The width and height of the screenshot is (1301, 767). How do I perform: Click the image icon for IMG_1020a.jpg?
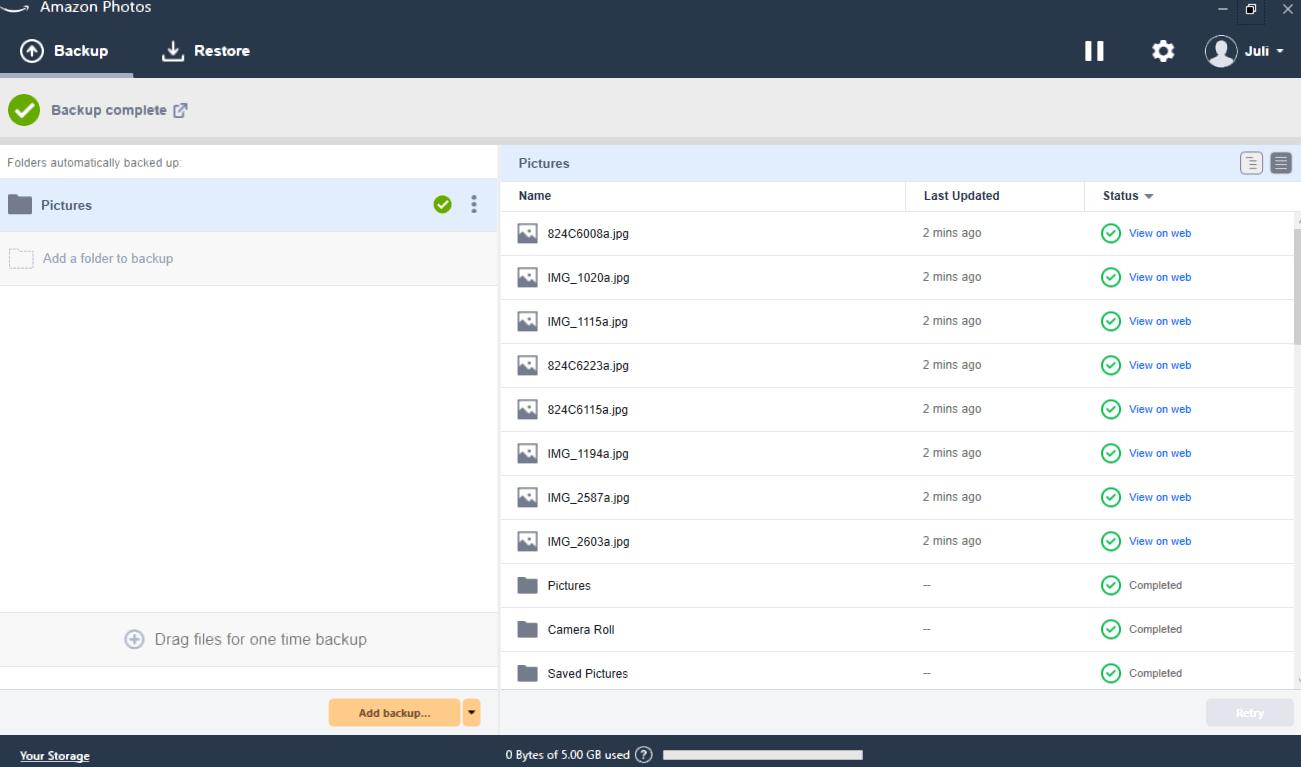(528, 277)
